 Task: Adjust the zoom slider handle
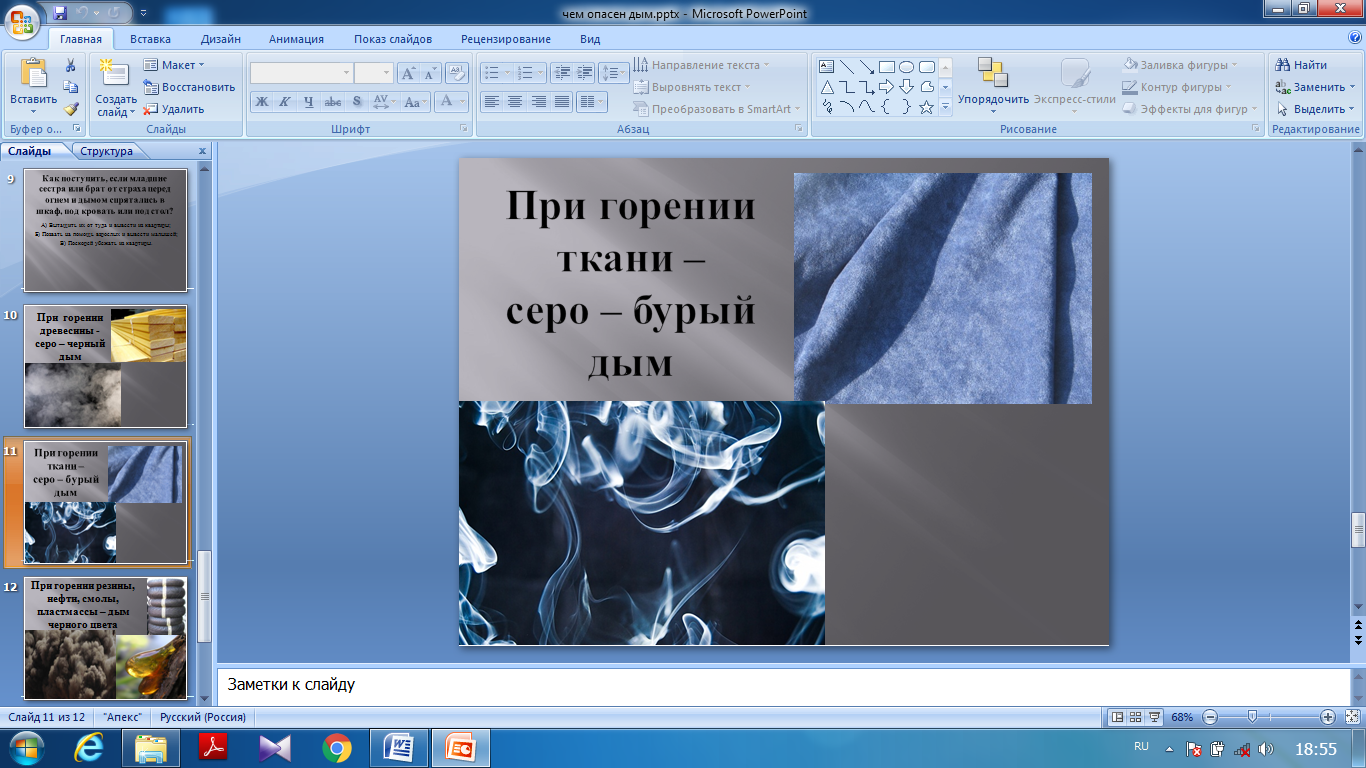1253,717
